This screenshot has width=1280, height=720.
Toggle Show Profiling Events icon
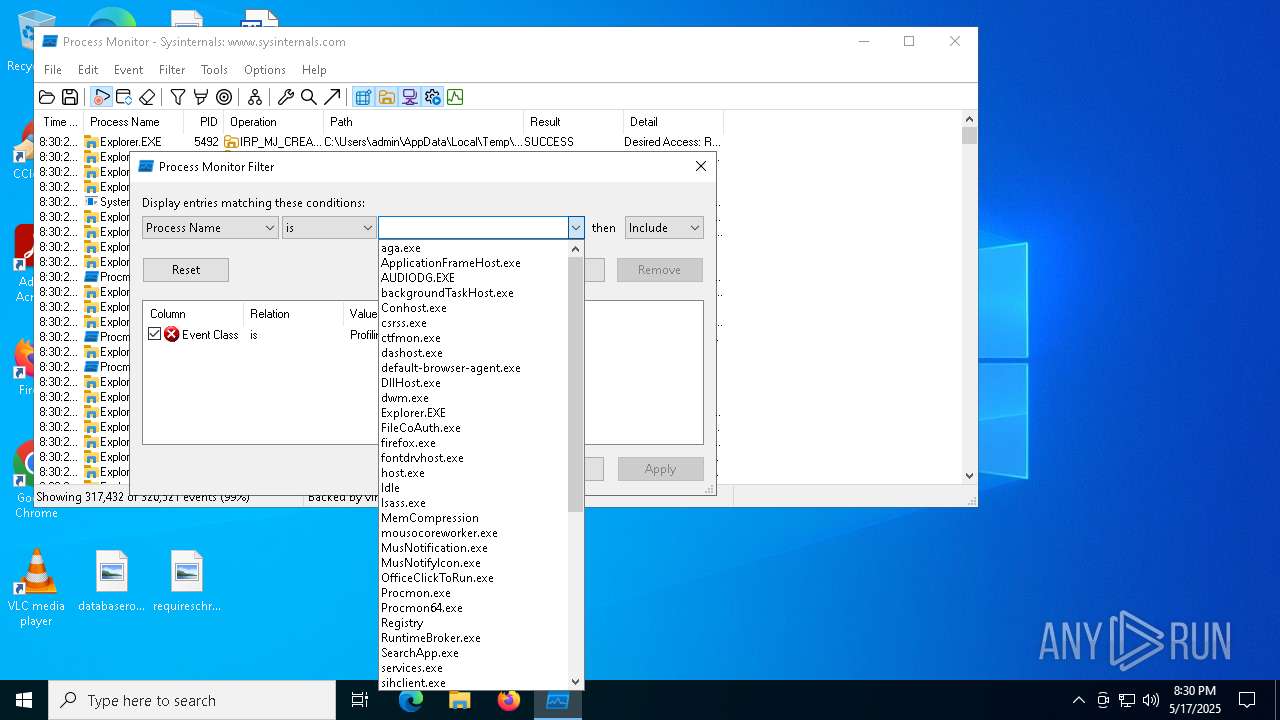point(455,97)
